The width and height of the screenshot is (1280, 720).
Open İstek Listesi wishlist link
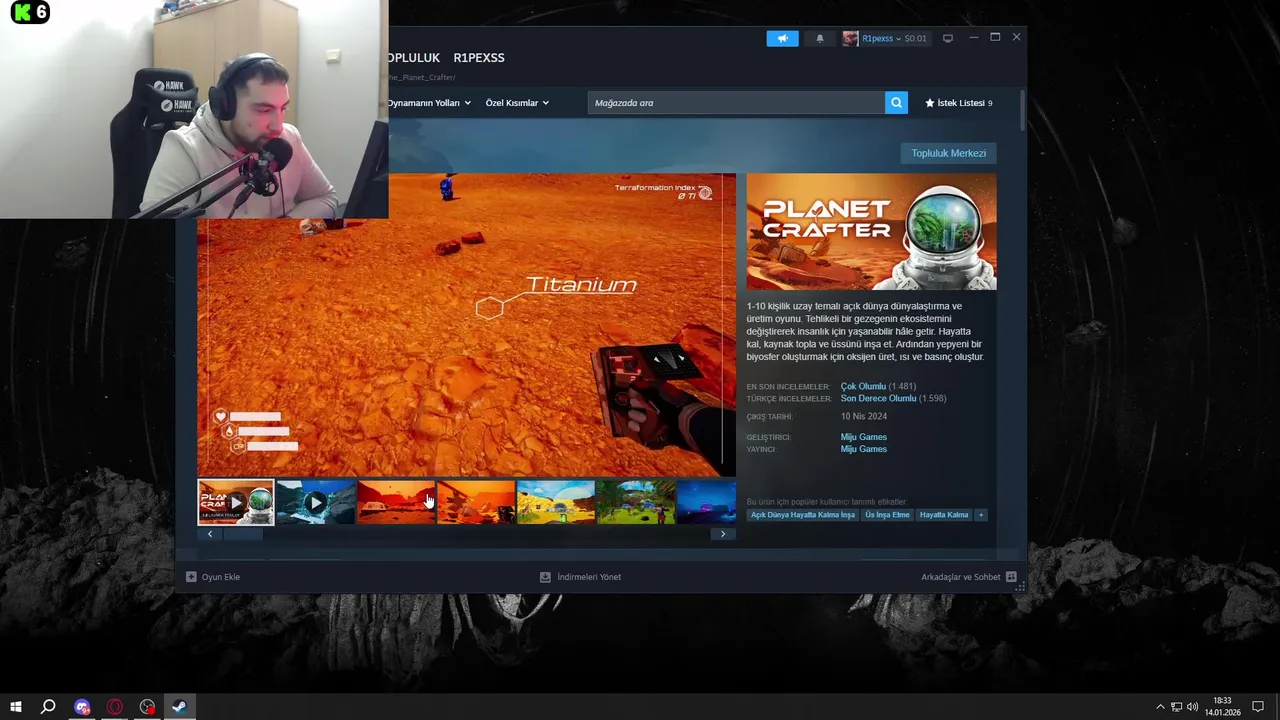point(959,103)
